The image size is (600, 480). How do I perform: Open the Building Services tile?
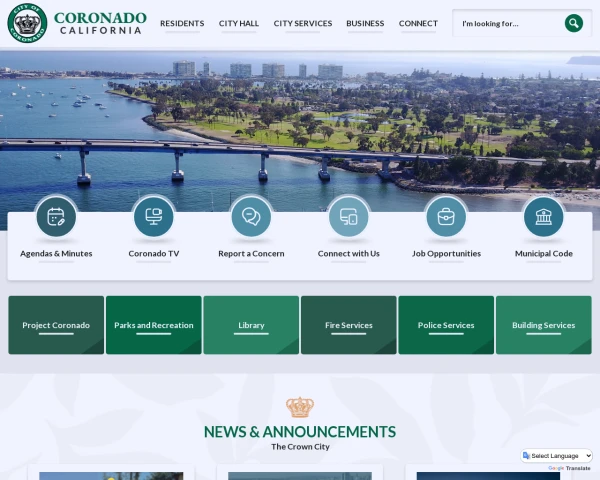(544, 325)
